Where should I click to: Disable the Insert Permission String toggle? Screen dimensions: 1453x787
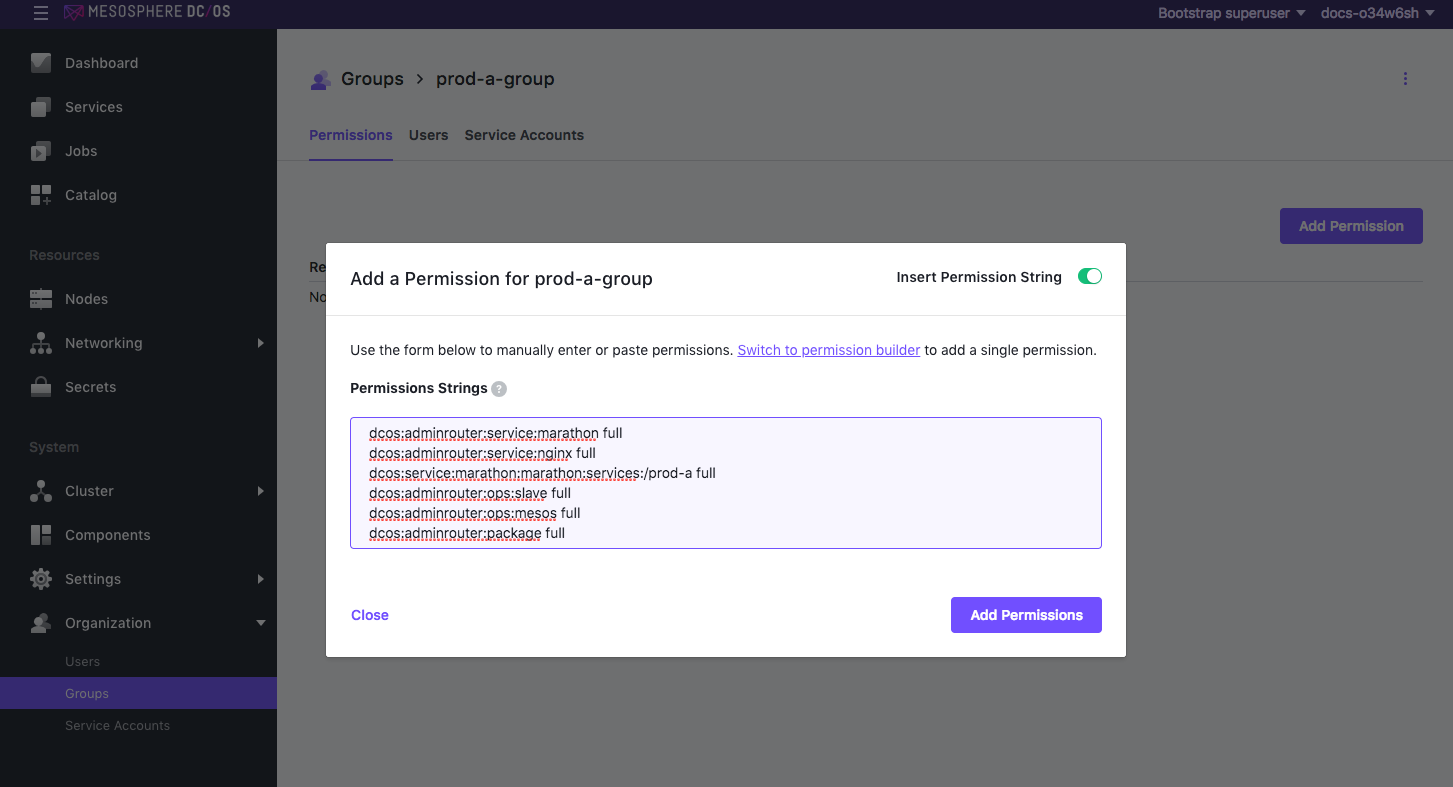point(1089,277)
